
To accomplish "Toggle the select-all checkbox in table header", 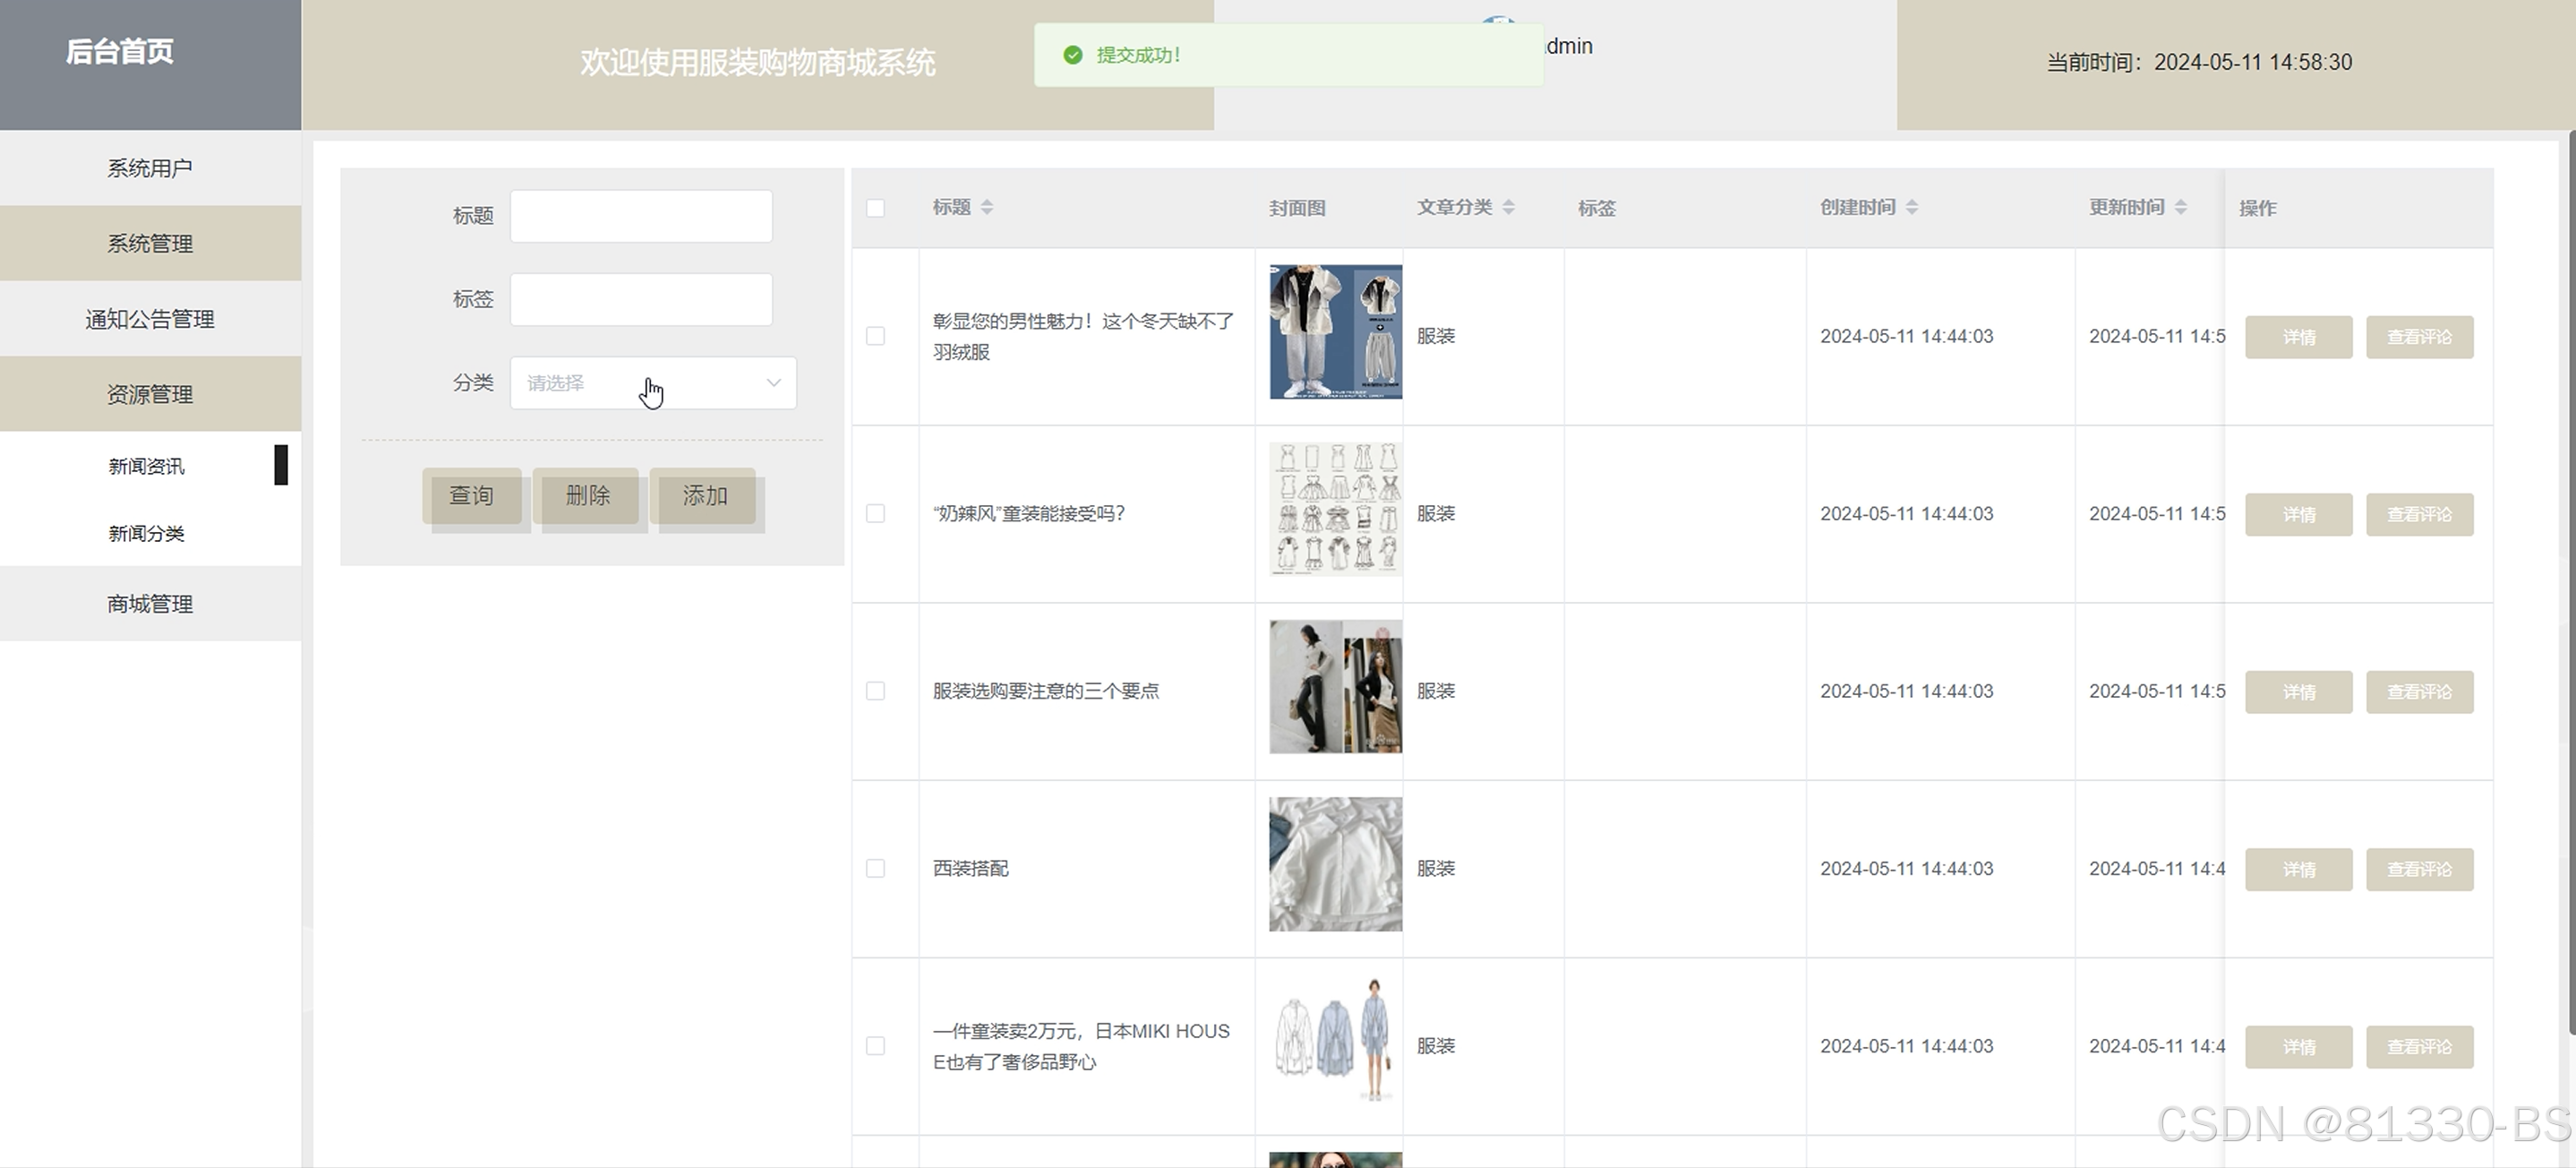I will point(875,208).
